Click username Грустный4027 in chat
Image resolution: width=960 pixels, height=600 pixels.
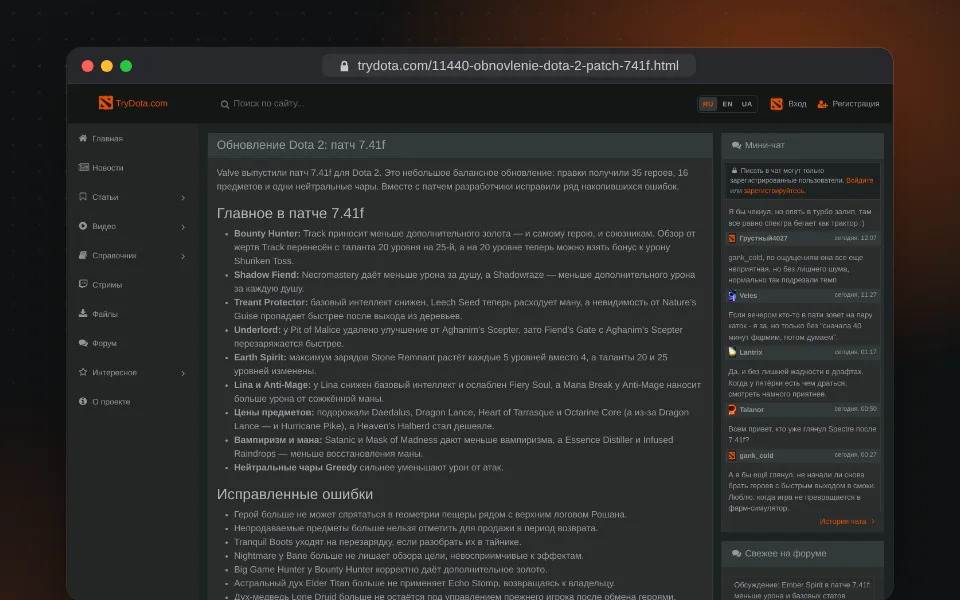(763, 238)
